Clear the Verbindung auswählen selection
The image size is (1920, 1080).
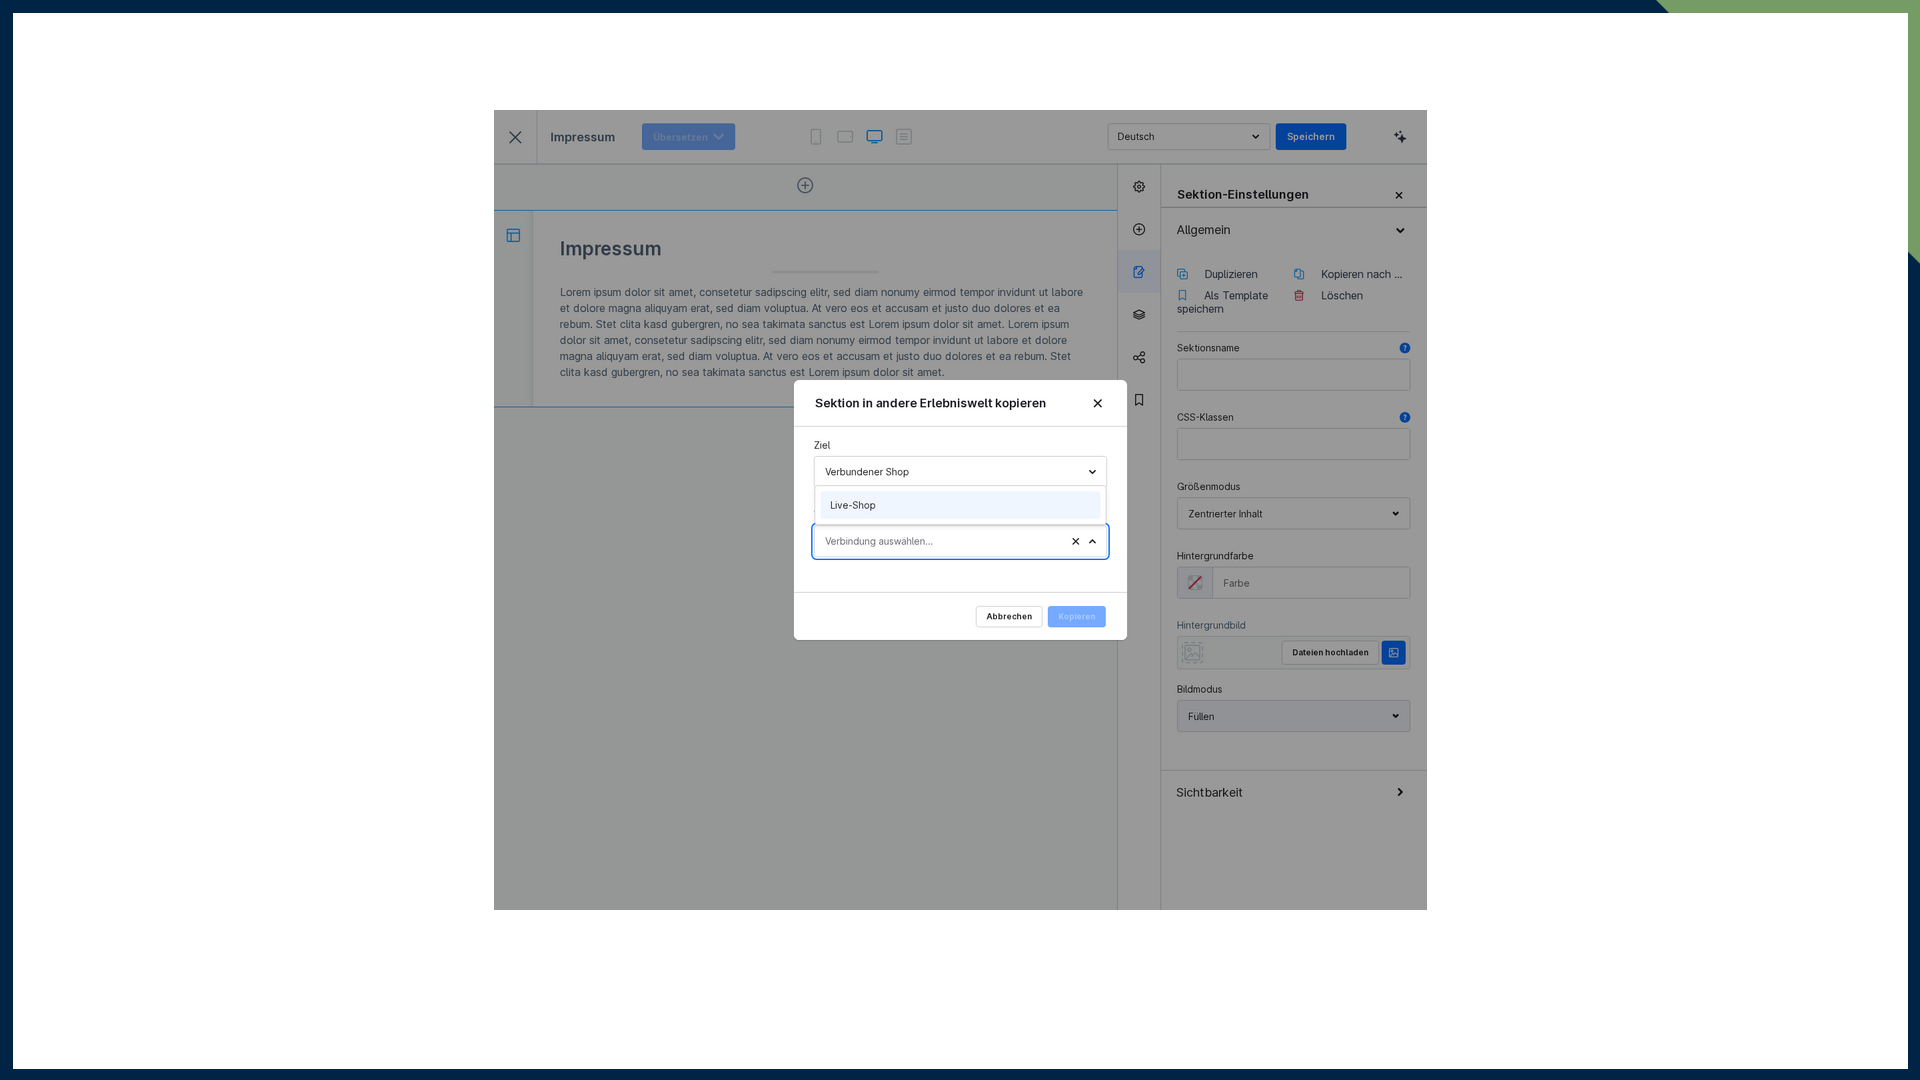coord(1076,542)
